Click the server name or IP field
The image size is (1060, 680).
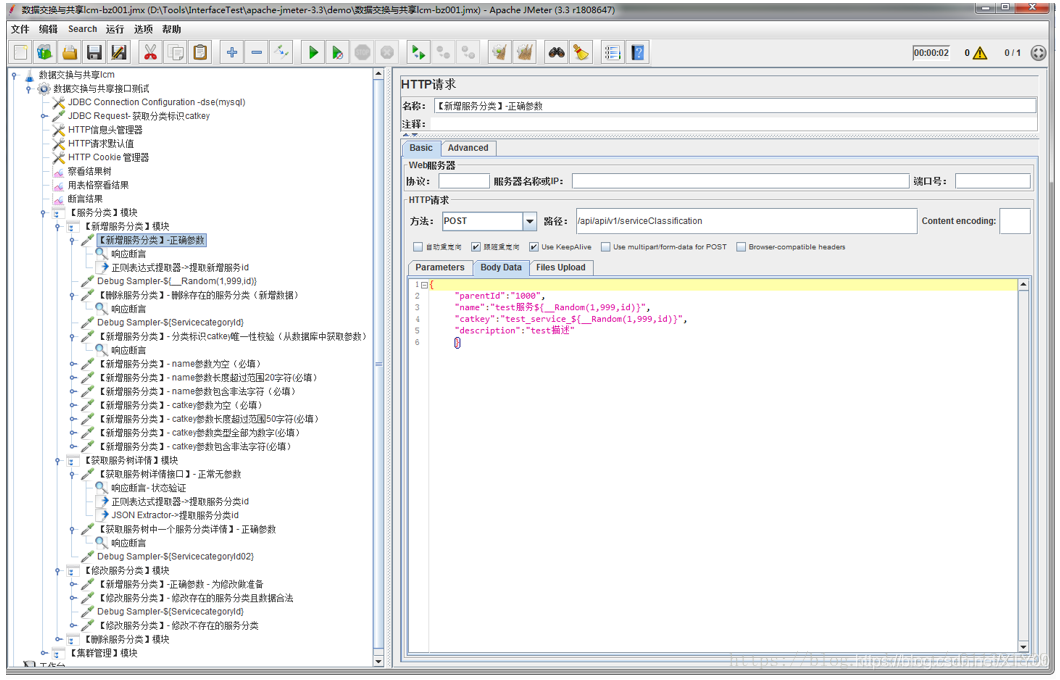click(740, 181)
